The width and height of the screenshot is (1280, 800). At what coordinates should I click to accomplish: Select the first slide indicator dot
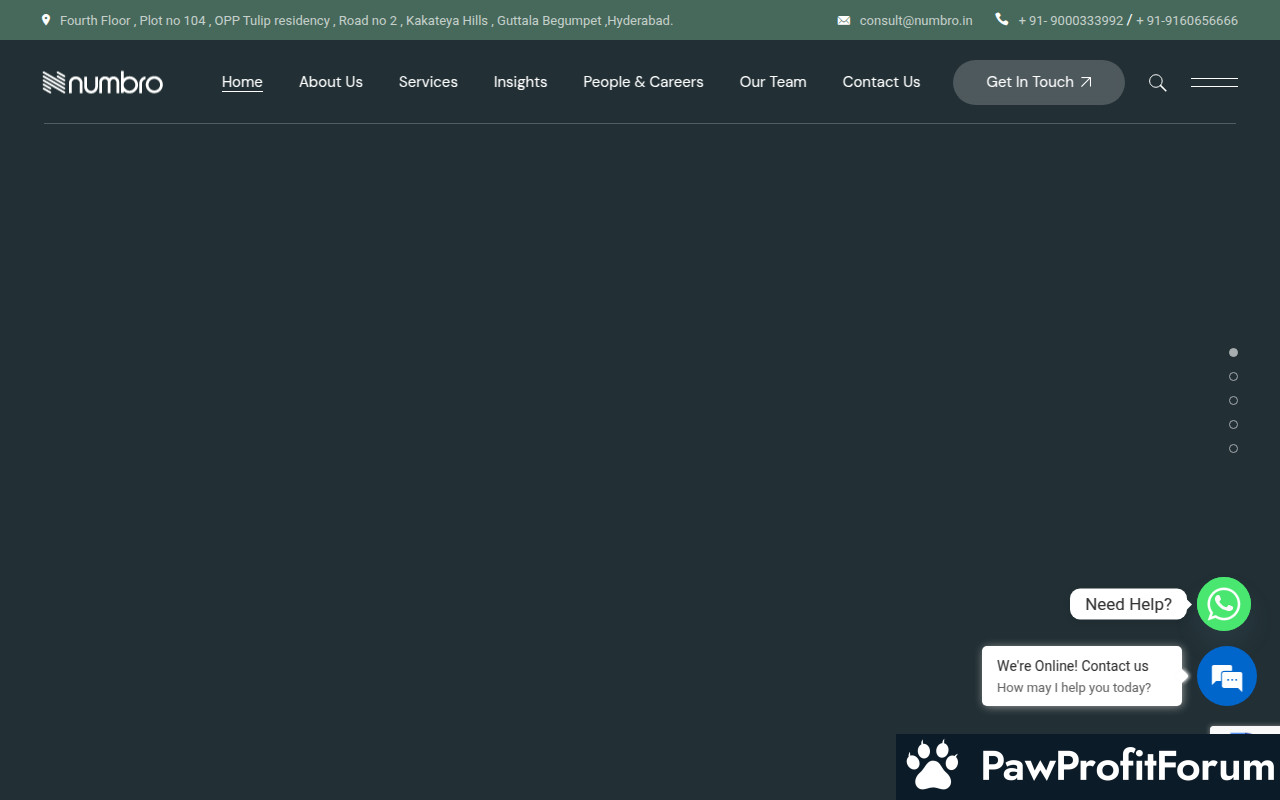[x=1233, y=353]
